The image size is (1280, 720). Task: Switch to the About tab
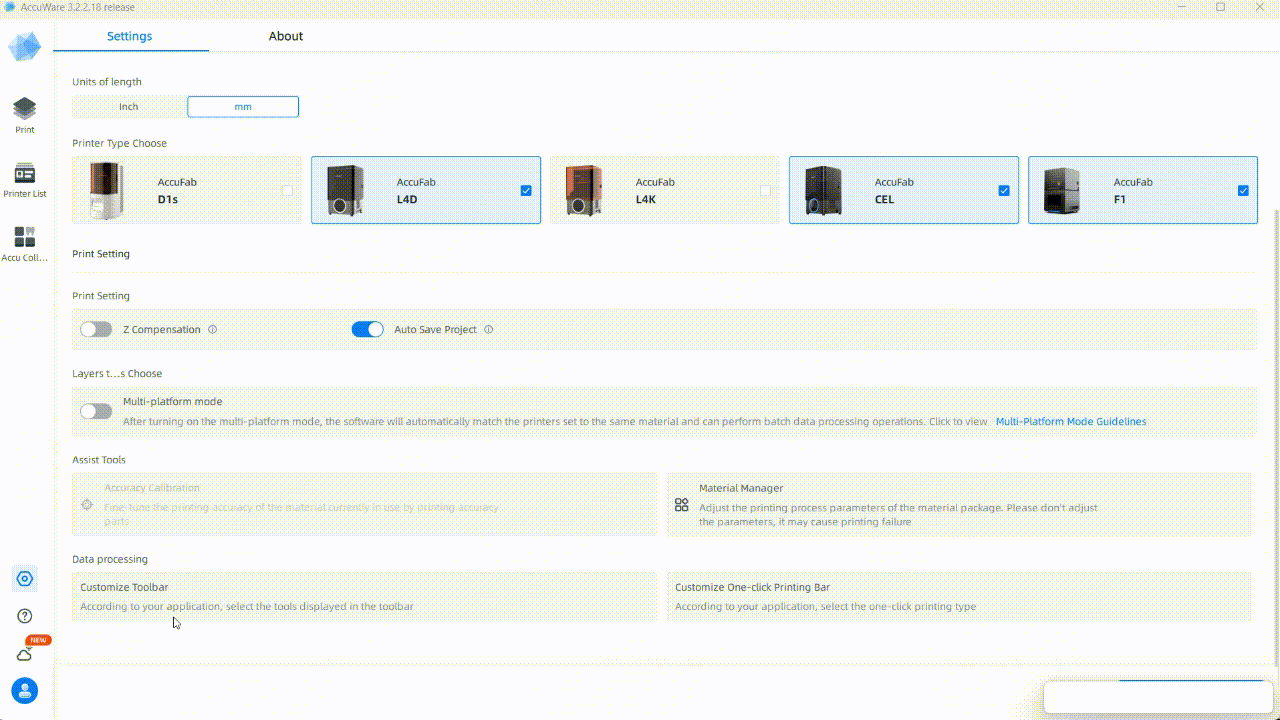(x=286, y=36)
